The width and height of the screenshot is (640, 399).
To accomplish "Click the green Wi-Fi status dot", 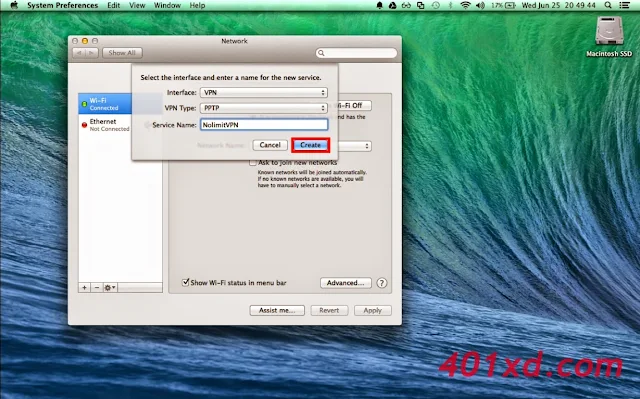I will point(84,104).
